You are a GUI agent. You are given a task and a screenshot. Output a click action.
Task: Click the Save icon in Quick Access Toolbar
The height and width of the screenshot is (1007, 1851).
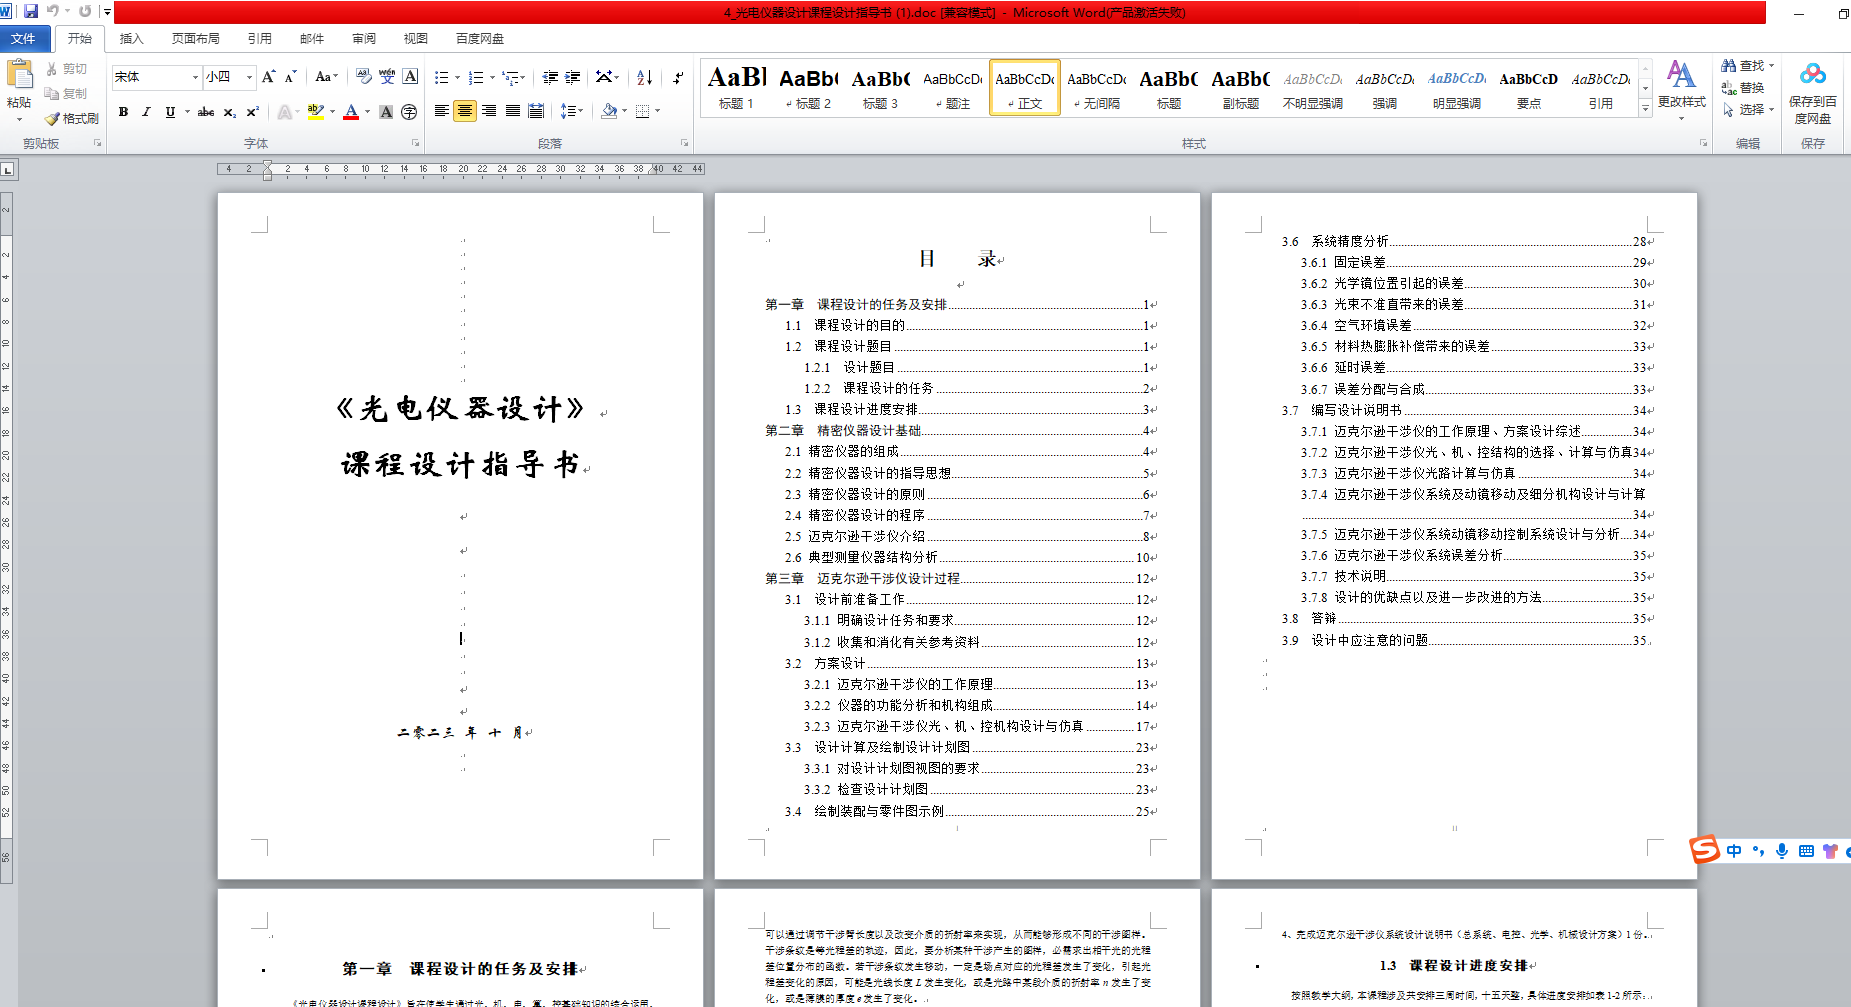coord(30,12)
